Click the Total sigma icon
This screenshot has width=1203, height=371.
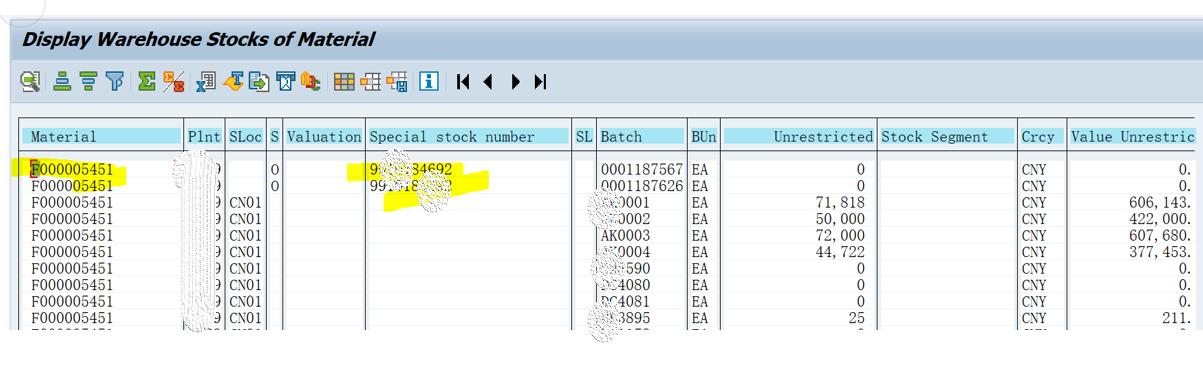click(146, 81)
